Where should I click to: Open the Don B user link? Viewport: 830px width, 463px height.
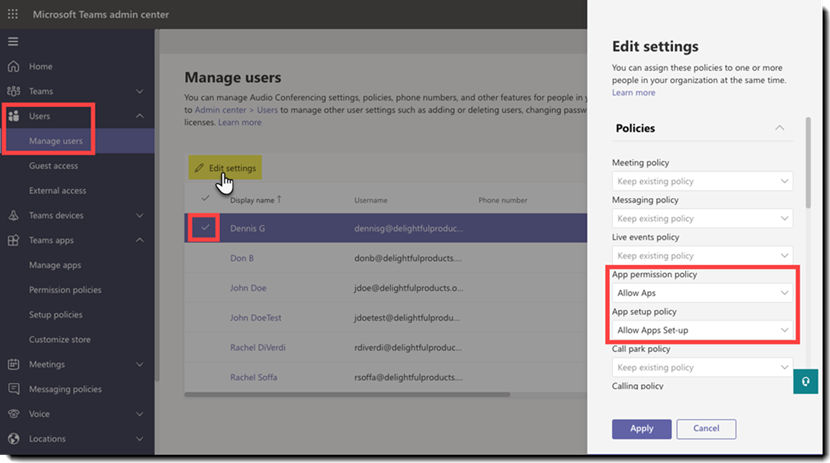(242, 258)
